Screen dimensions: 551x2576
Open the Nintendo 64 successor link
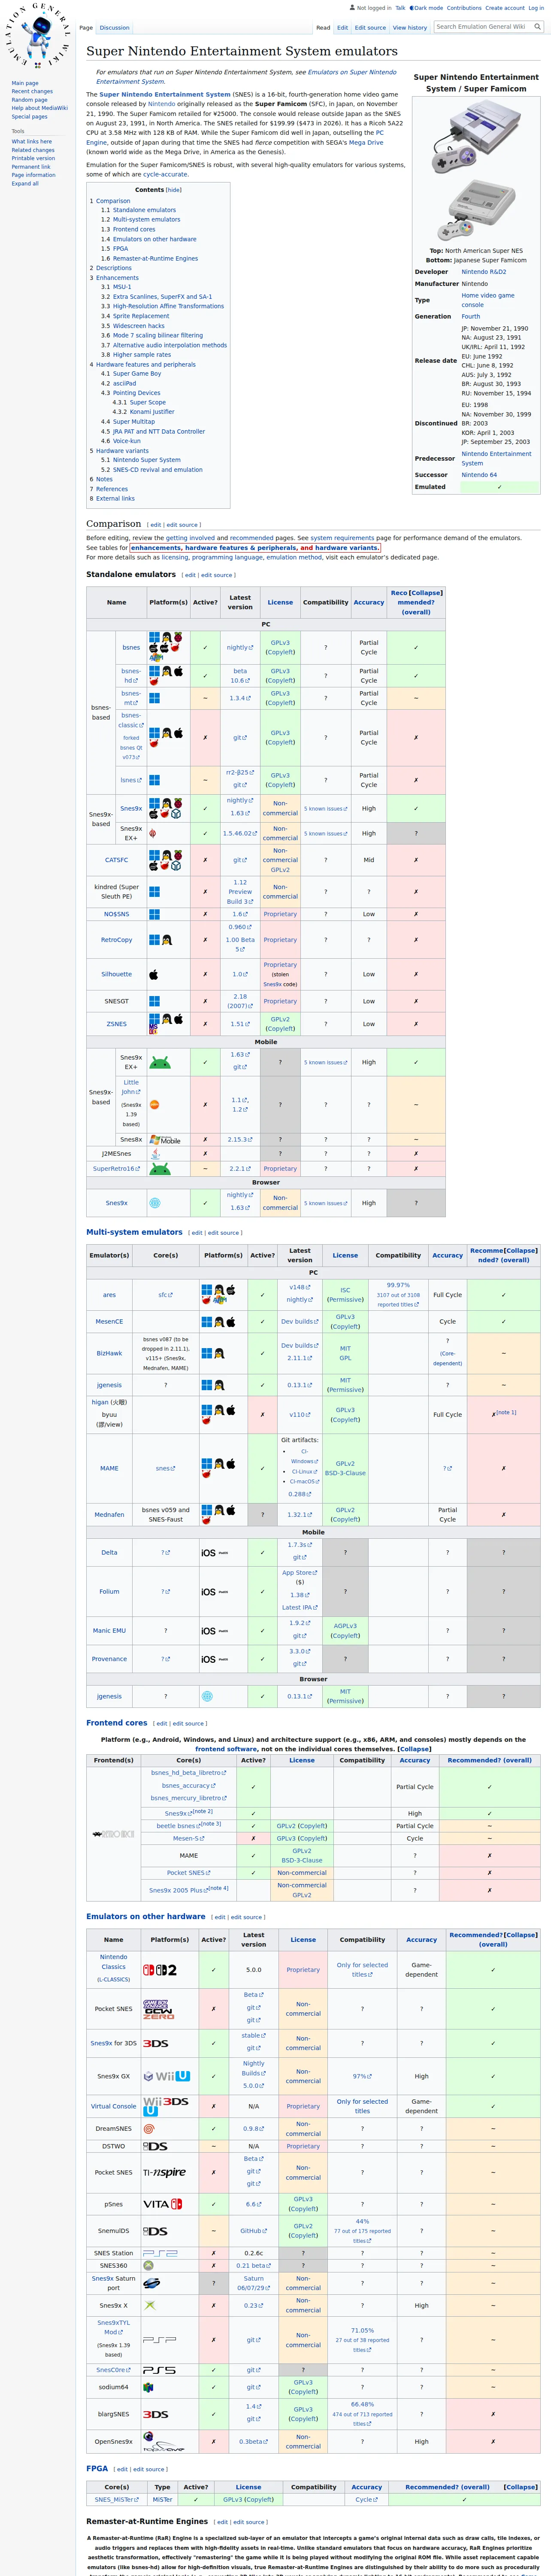(x=479, y=475)
